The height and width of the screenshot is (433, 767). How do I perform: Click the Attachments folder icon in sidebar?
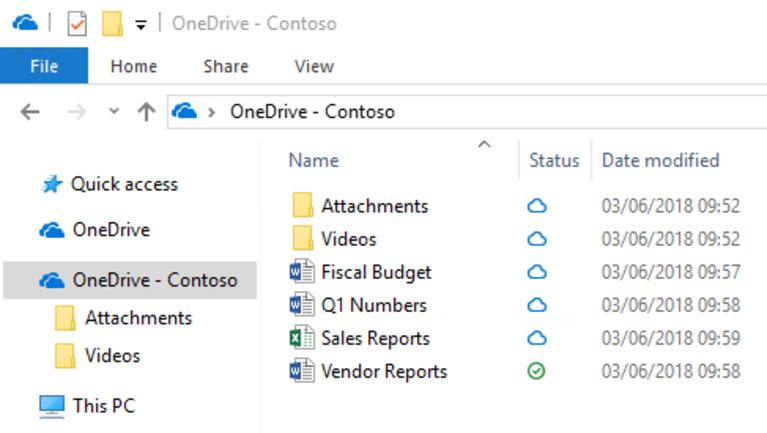[65, 318]
